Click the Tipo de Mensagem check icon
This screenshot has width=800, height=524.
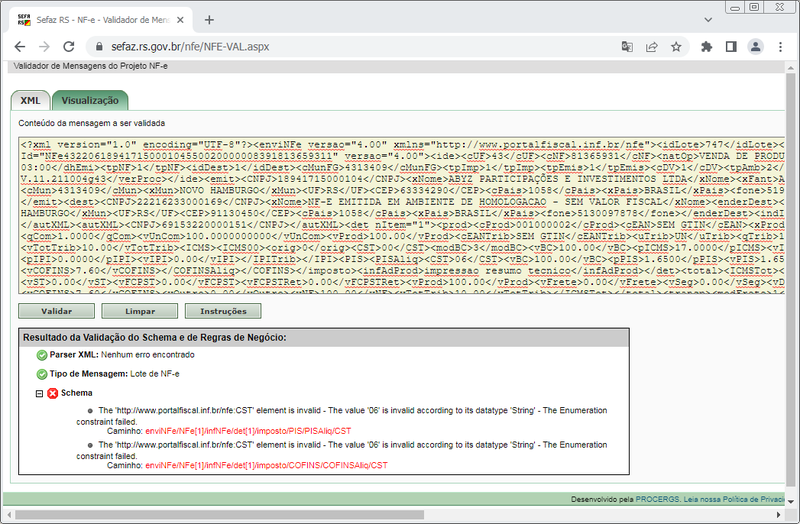tap(42, 375)
